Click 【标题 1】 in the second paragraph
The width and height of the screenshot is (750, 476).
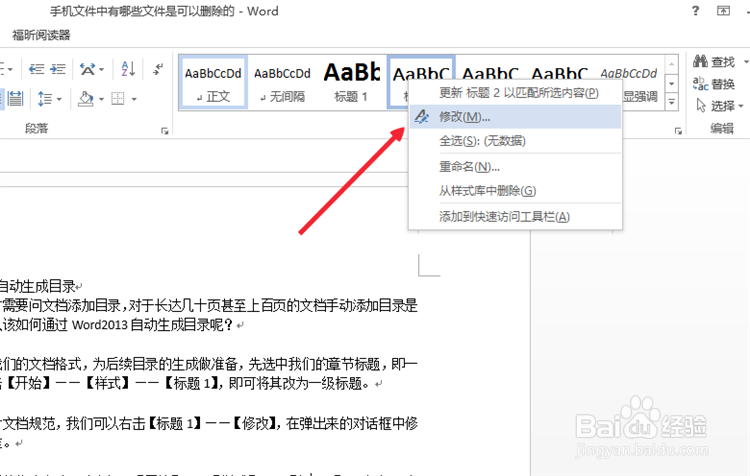174,424
